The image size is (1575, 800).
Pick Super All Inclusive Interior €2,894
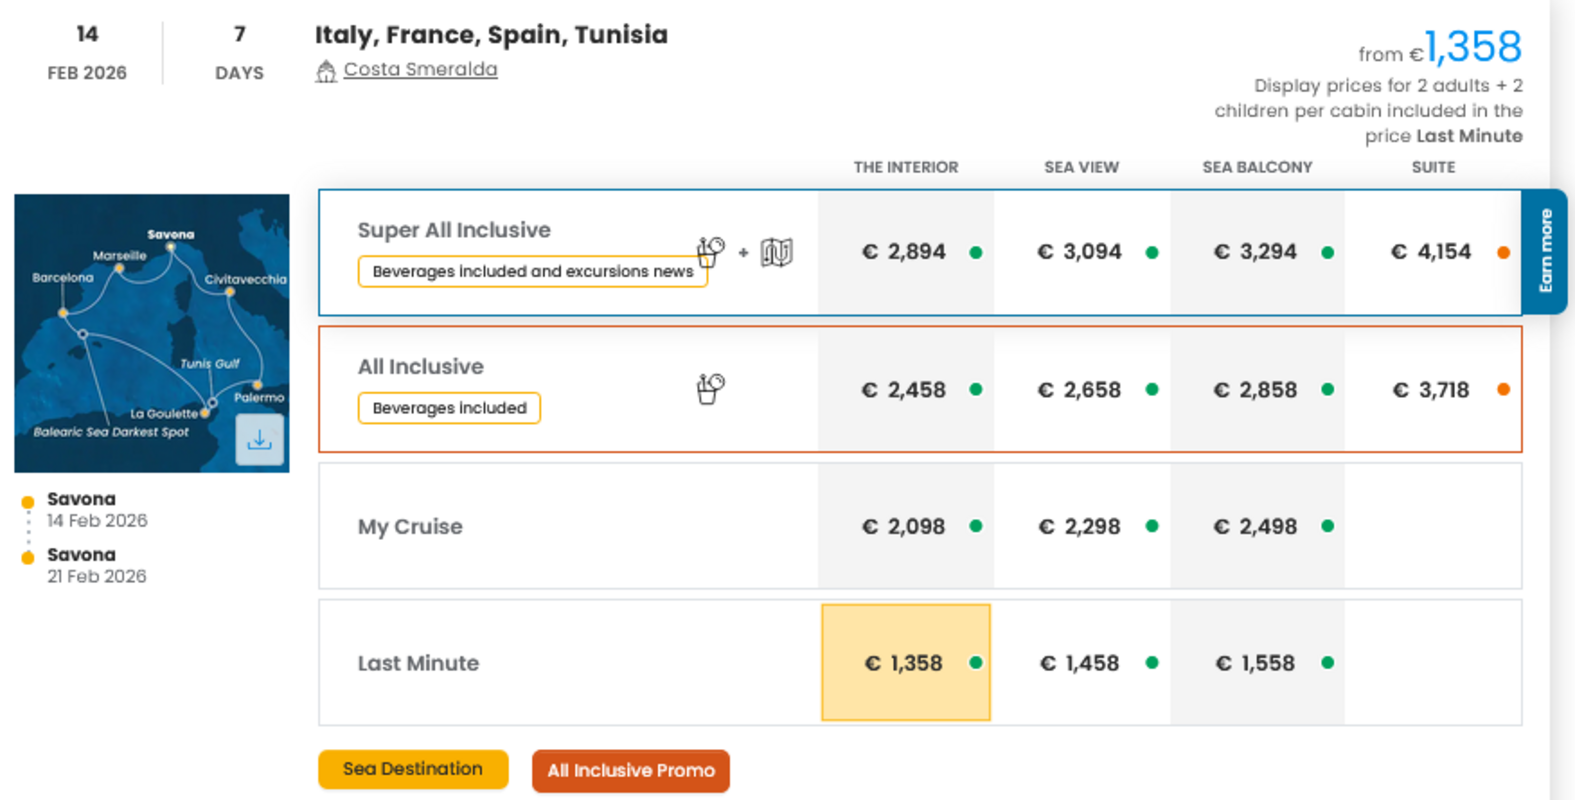click(x=905, y=252)
